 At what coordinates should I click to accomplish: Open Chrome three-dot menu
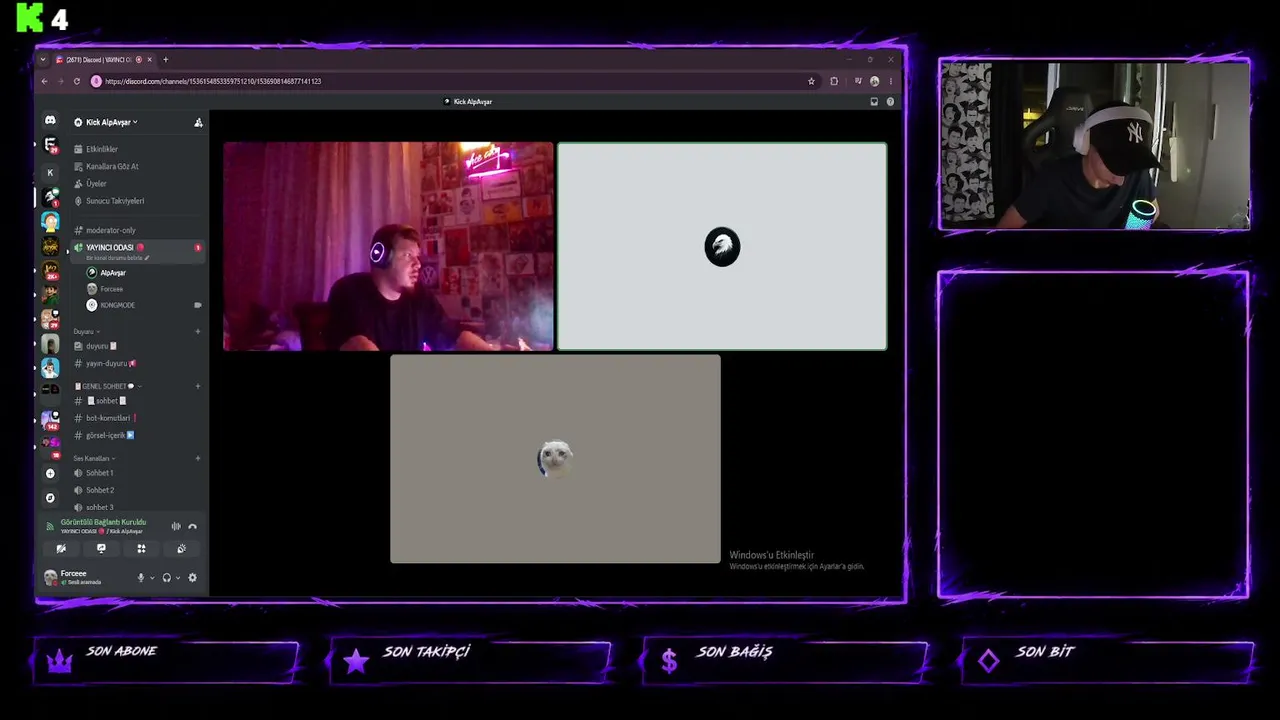(x=890, y=81)
